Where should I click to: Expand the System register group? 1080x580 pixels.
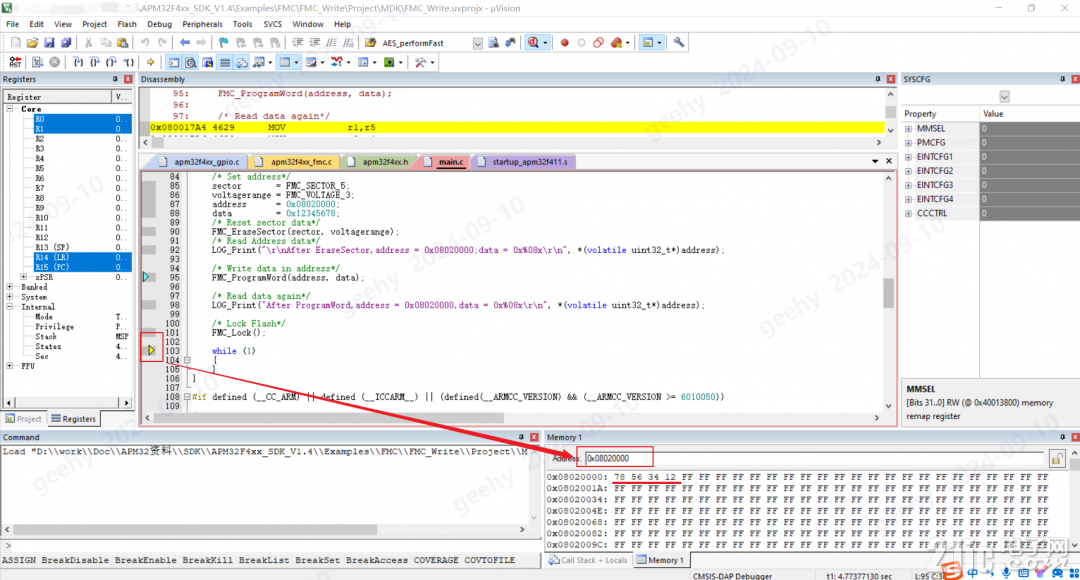10,297
